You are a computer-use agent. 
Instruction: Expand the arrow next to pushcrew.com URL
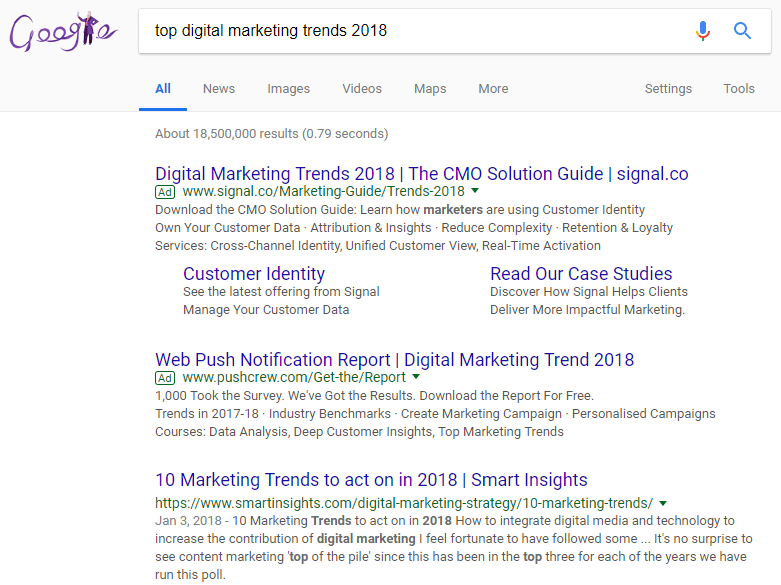(x=416, y=377)
